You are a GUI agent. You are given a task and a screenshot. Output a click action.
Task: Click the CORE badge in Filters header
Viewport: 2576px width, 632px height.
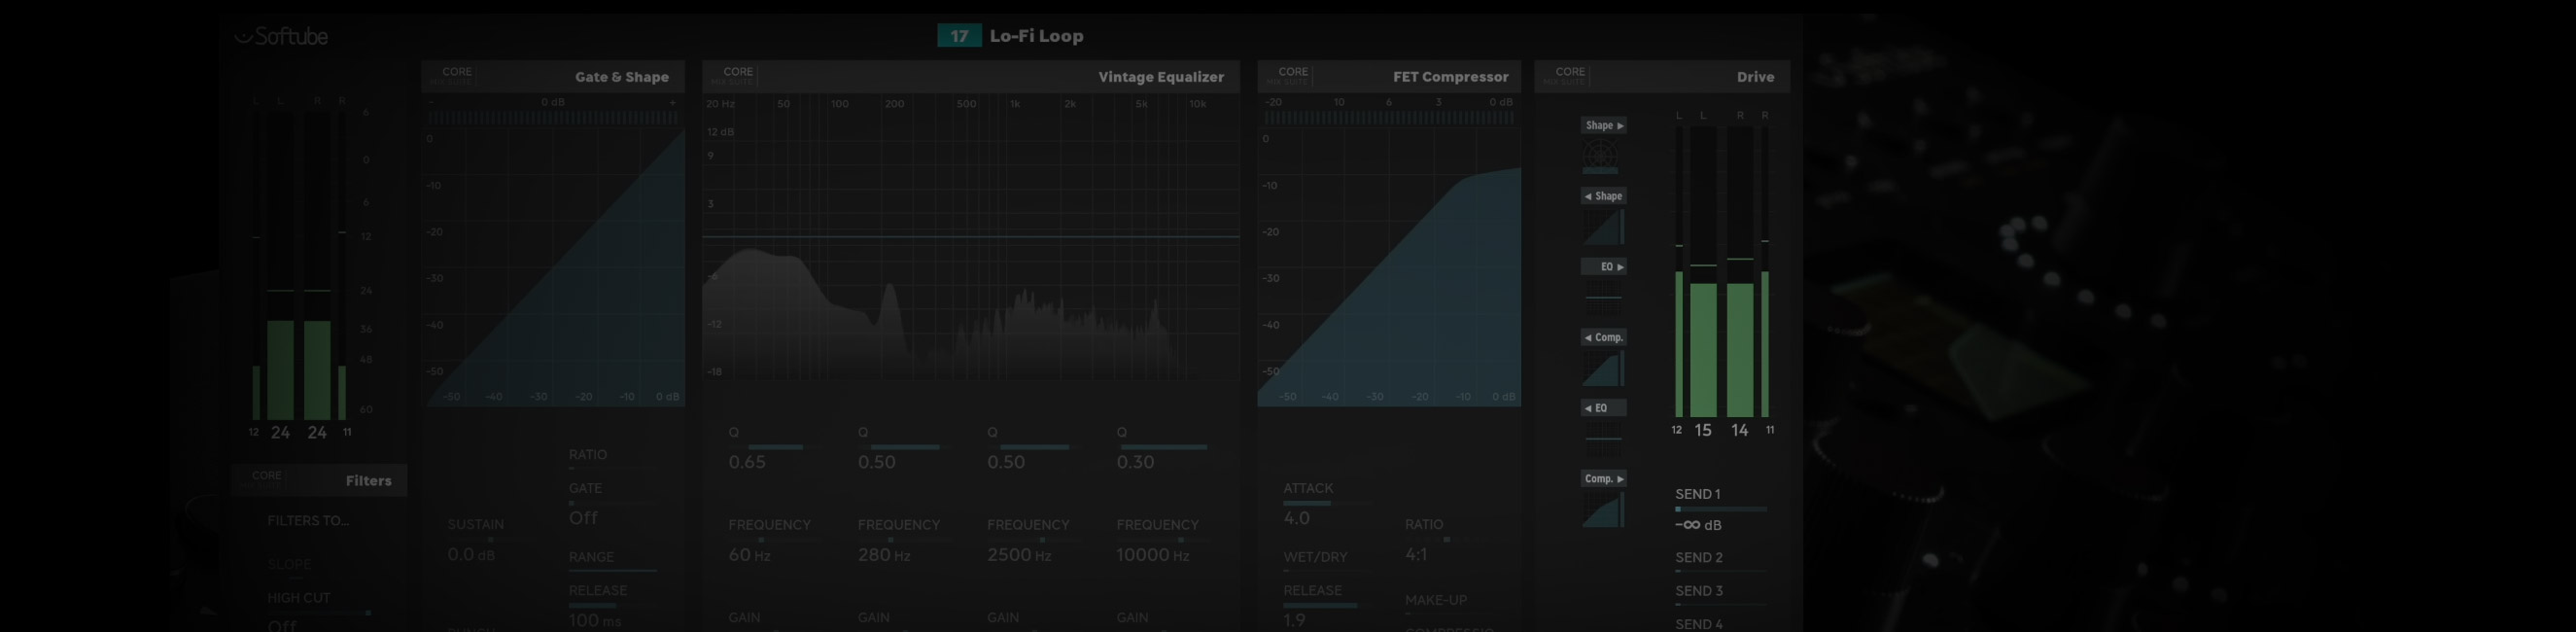coord(266,478)
